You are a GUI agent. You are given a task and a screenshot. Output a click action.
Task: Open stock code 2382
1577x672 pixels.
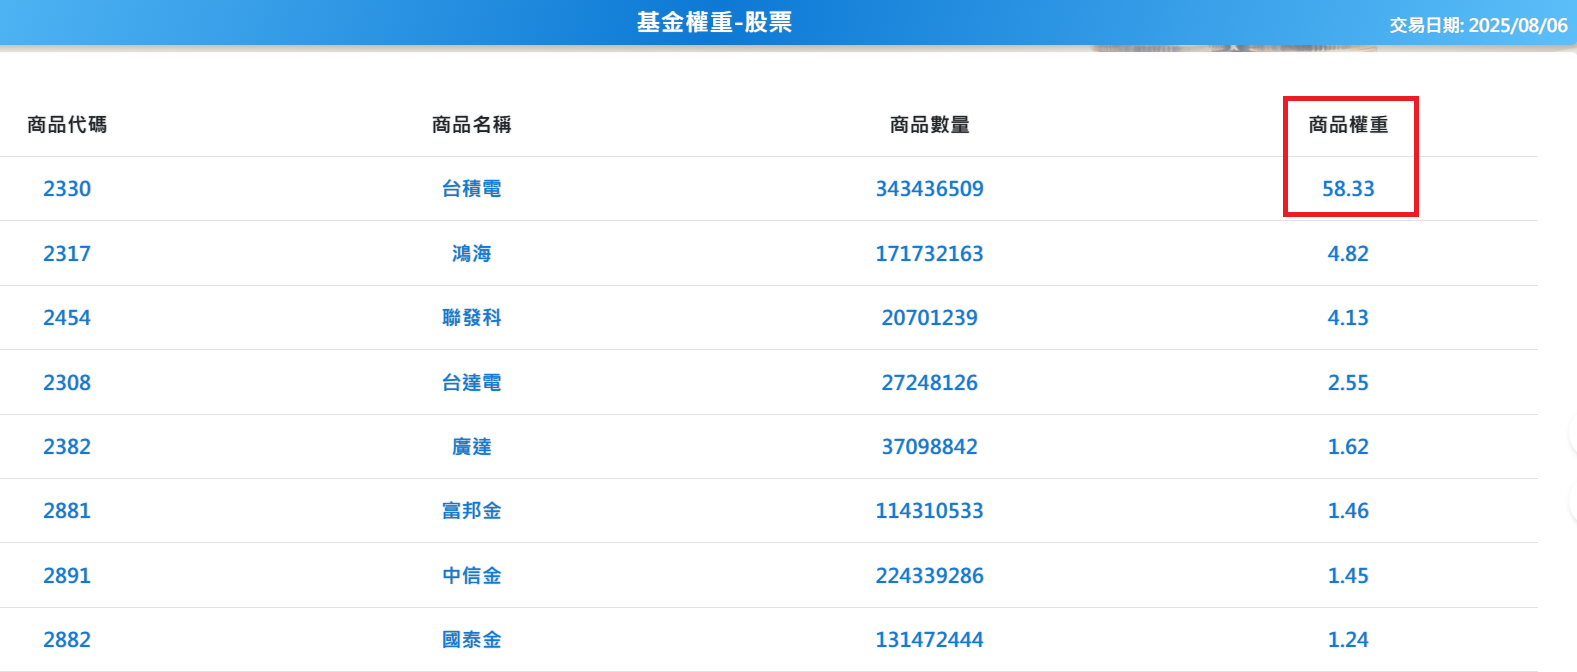[x=67, y=447]
